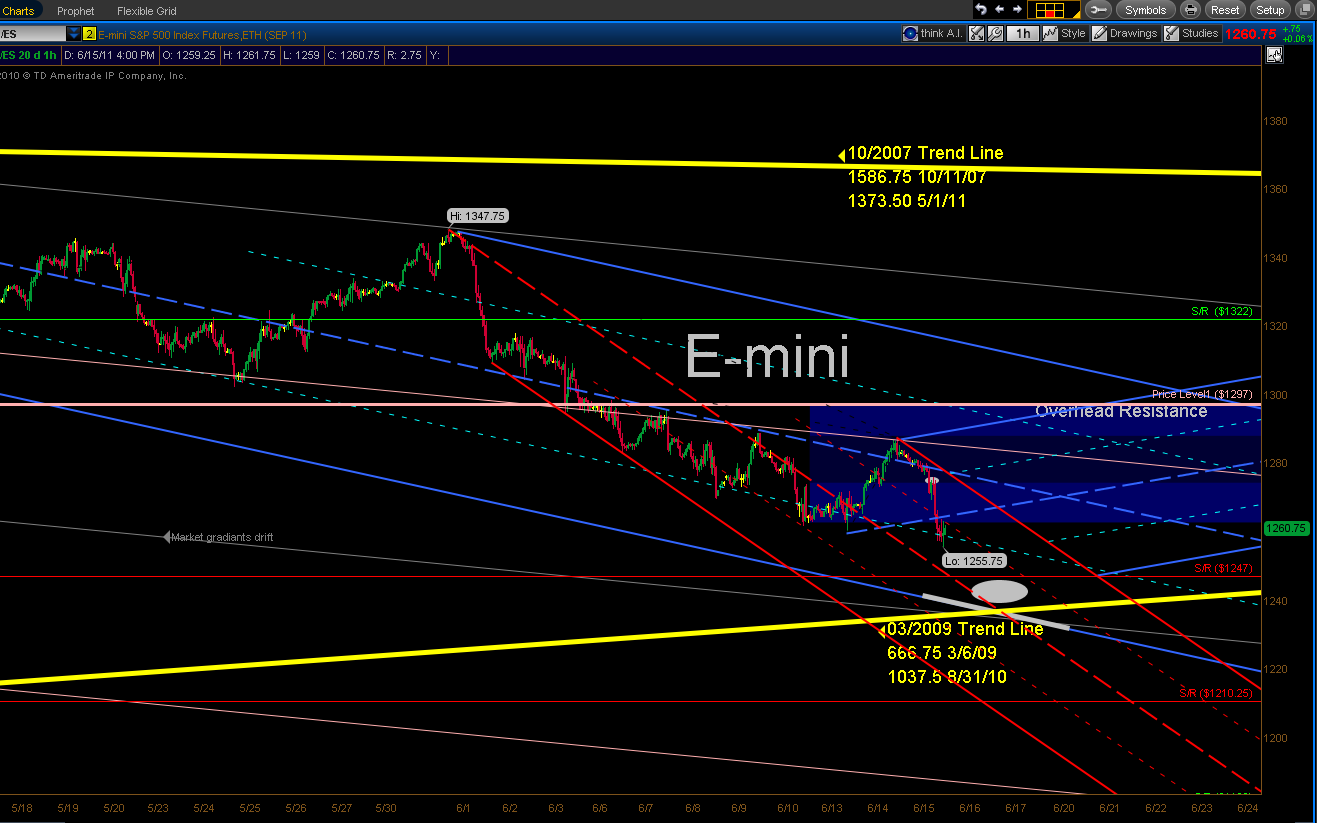Click the detach window icon
1317x823 pixels.
[1303, 10]
